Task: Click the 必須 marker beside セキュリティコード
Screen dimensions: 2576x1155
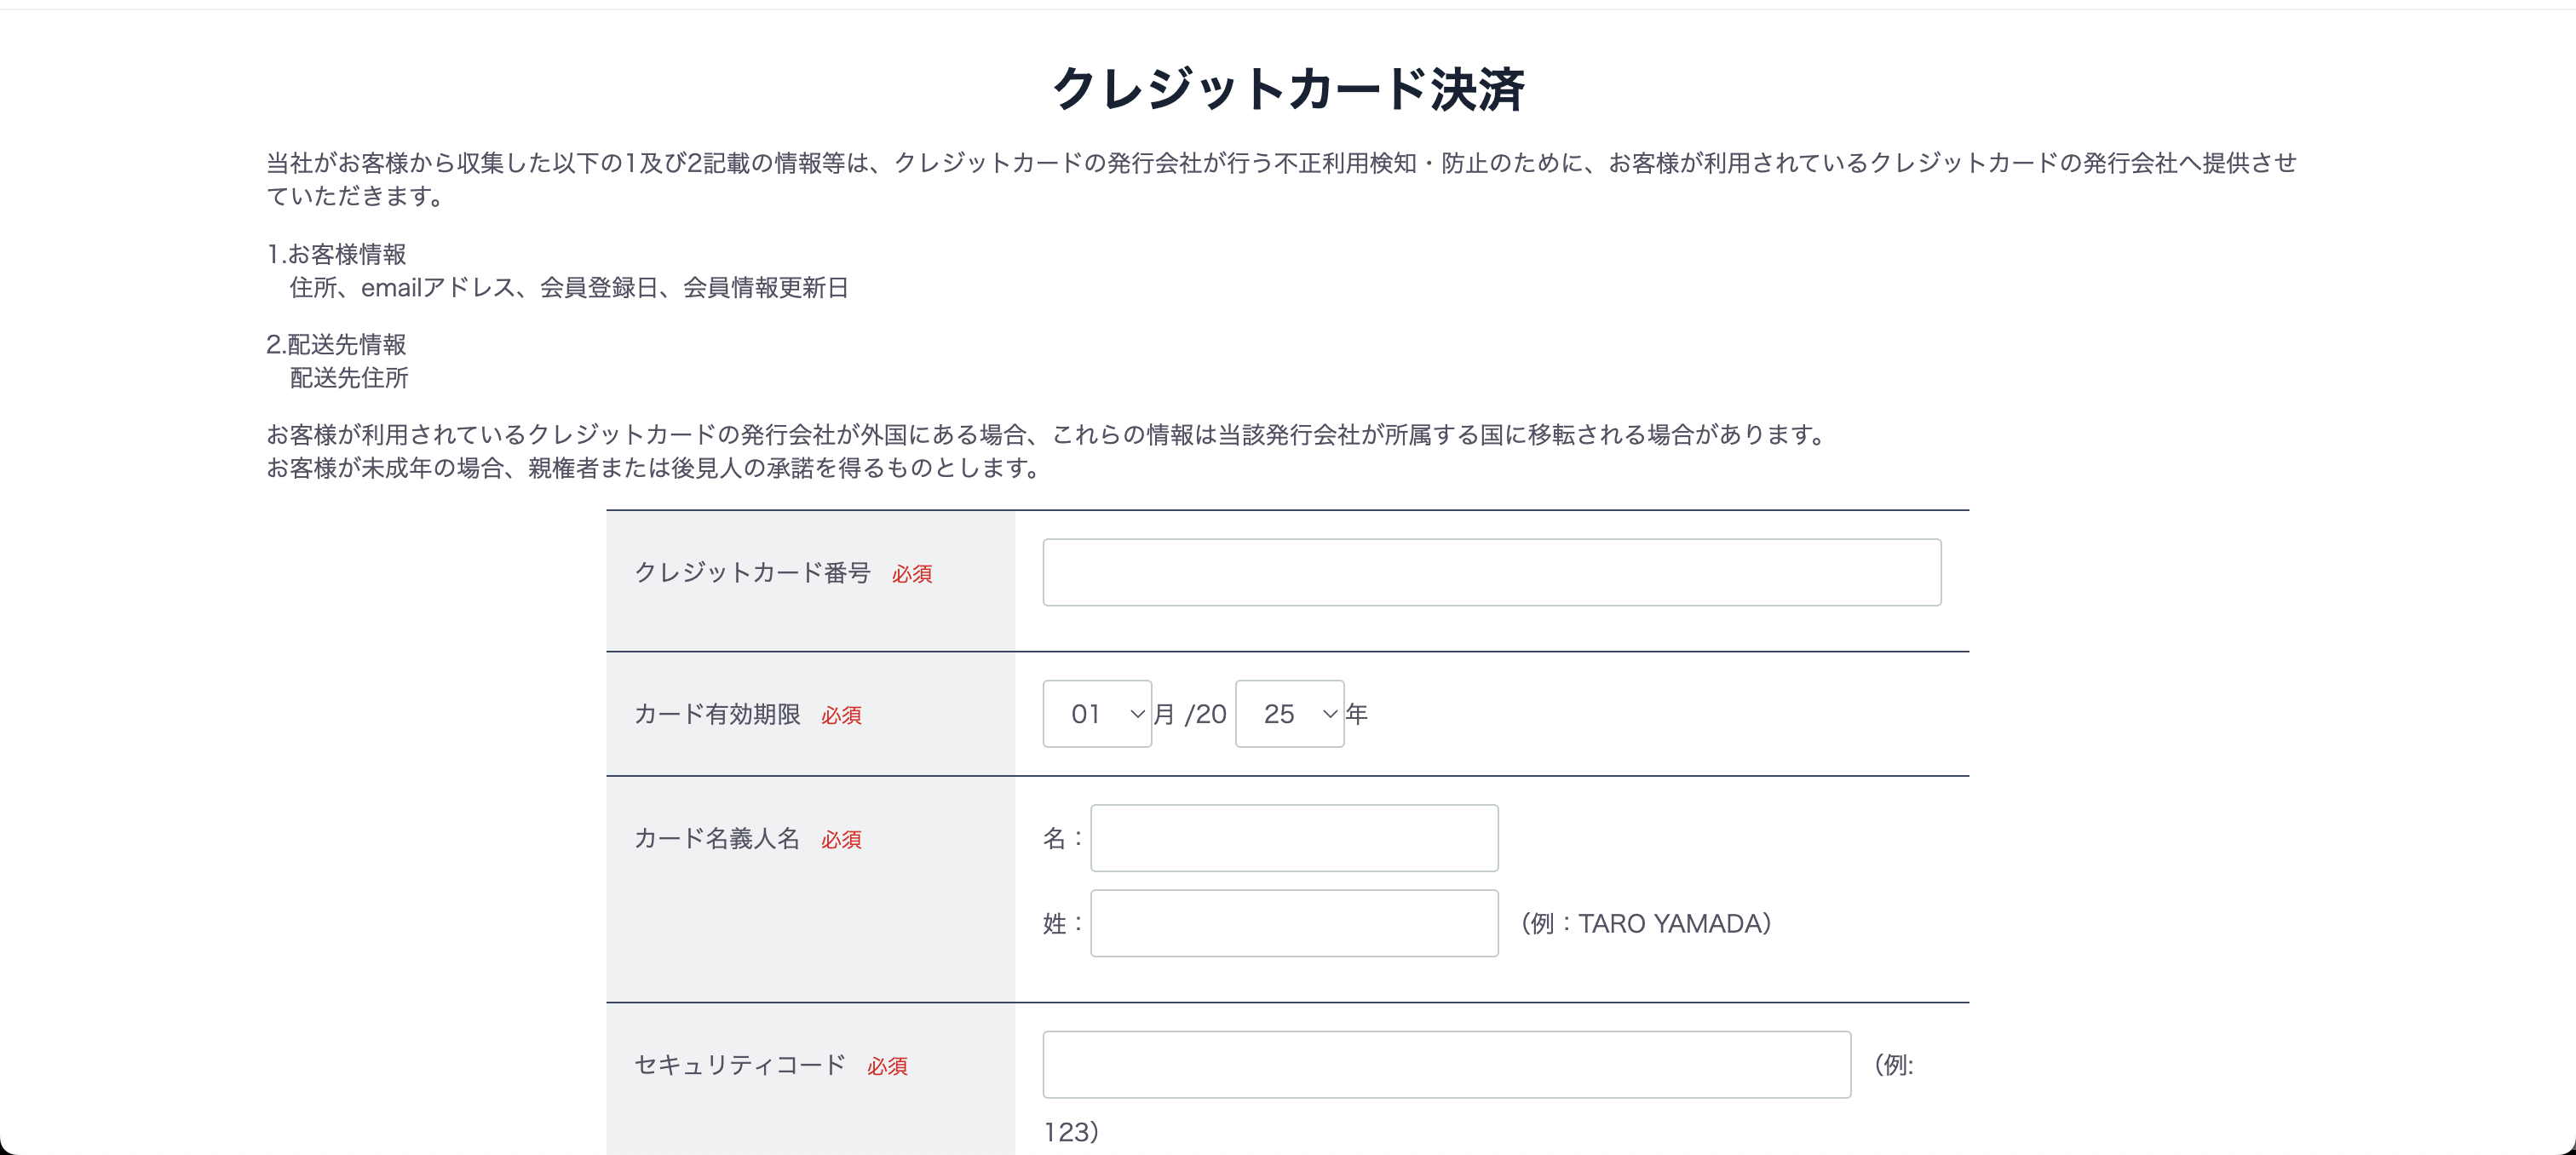Action: (x=887, y=1067)
